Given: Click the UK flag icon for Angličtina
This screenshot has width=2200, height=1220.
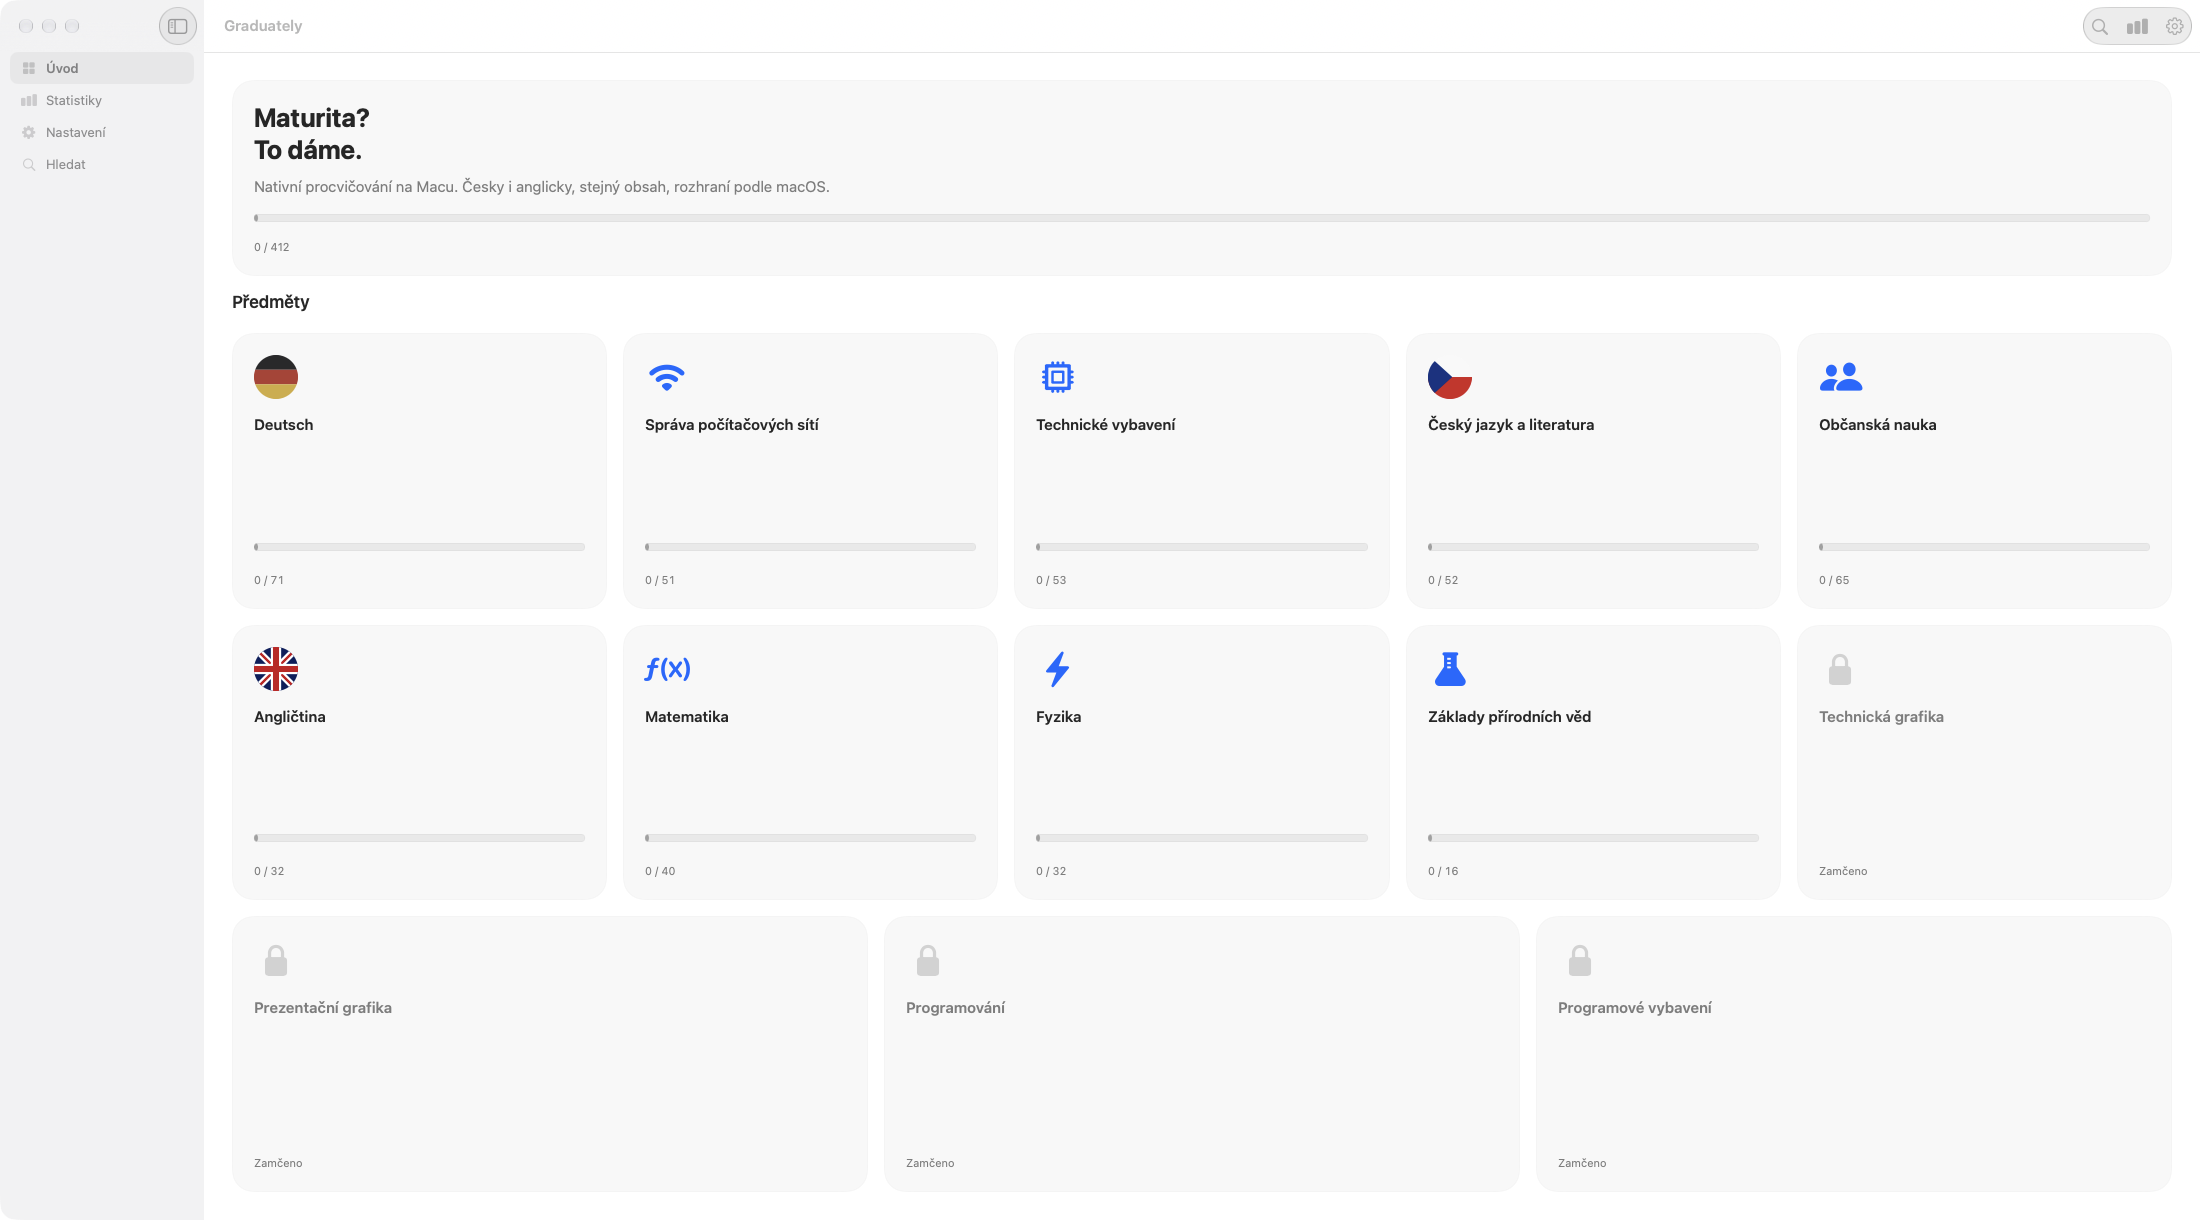Looking at the screenshot, I should pos(276,669).
